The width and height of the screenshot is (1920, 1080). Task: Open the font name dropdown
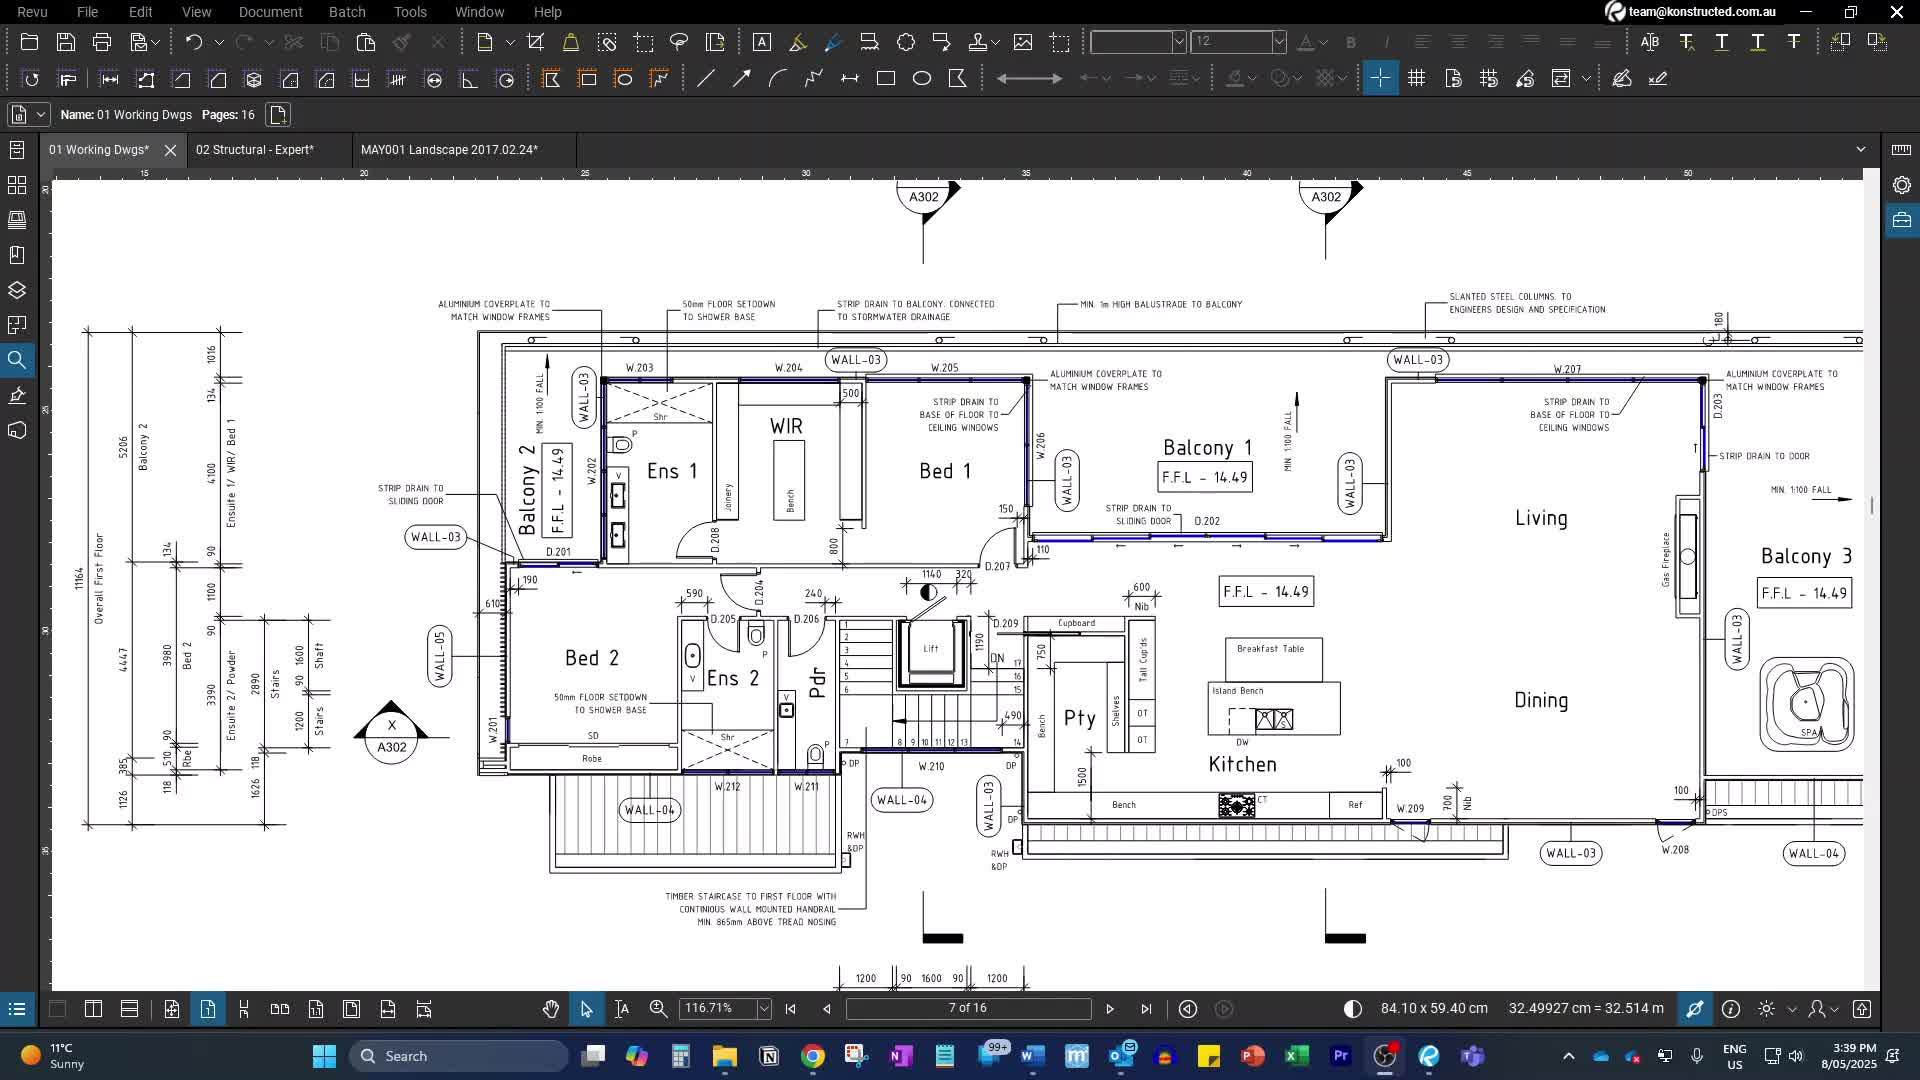coord(1179,42)
